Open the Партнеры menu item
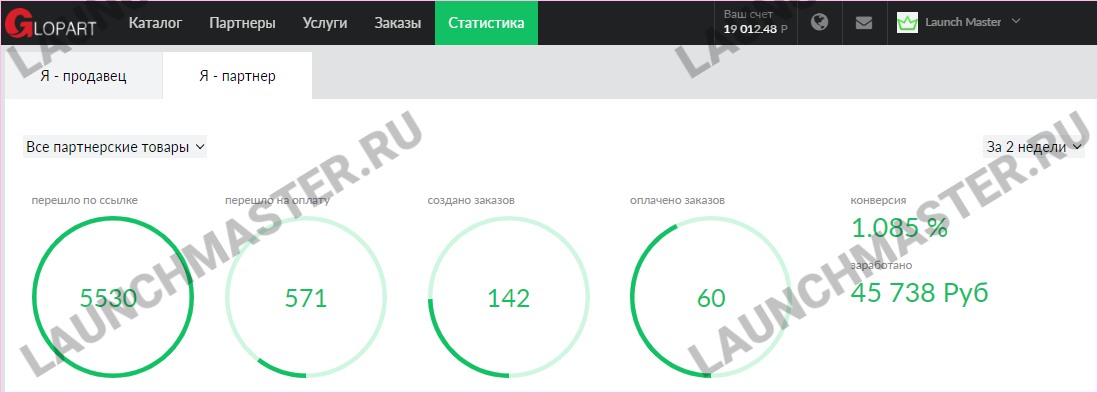Image resolution: width=1098 pixels, height=393 pixels. tap(242, 23)
